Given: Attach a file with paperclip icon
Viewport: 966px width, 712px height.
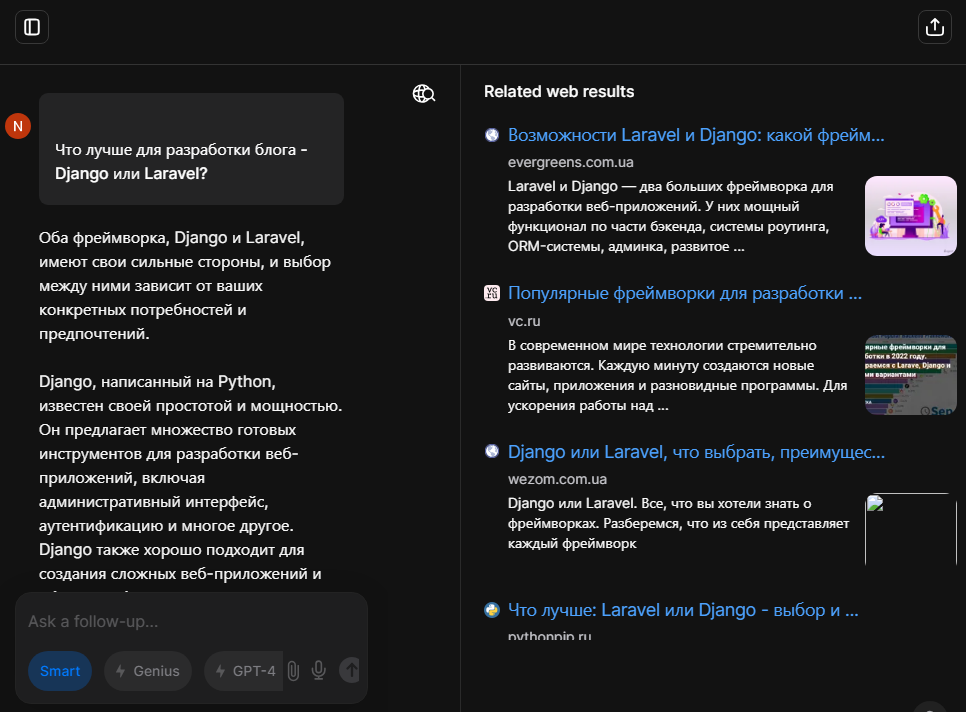Looking at the screenshot, I should [293, 671].
